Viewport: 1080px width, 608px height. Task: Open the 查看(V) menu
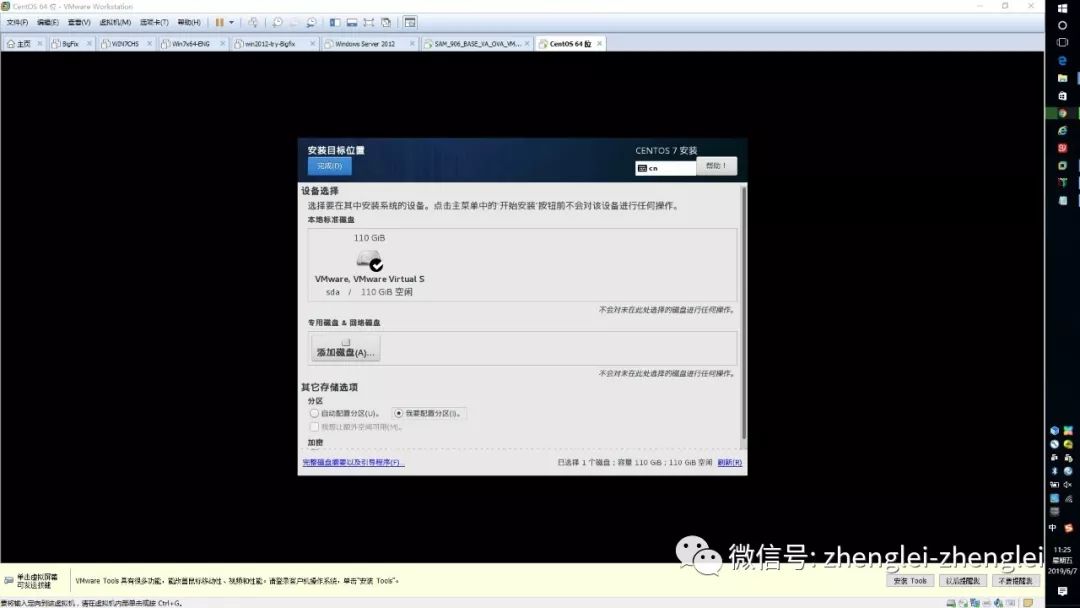coord(79,23)
